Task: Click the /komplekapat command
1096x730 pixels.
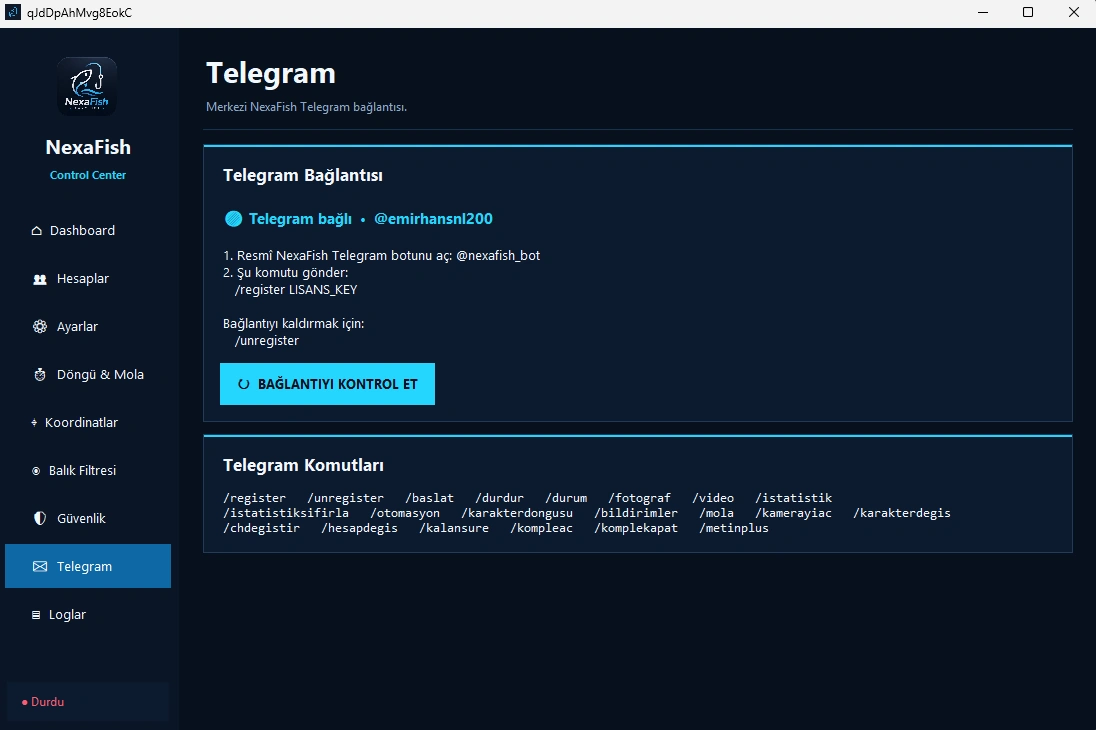Action: (635, 528)
